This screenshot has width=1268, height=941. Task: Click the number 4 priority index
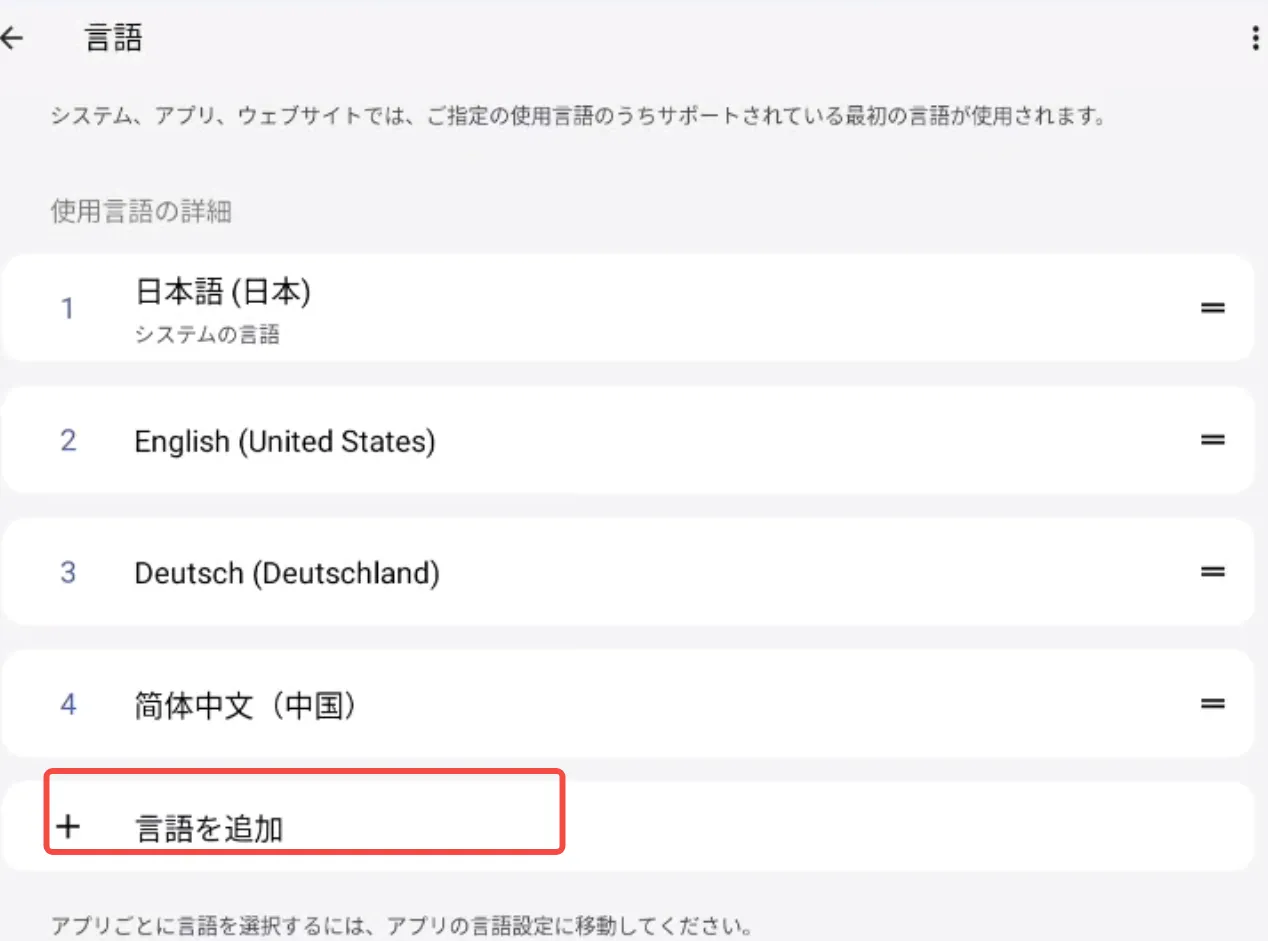(x=68, y=705)
